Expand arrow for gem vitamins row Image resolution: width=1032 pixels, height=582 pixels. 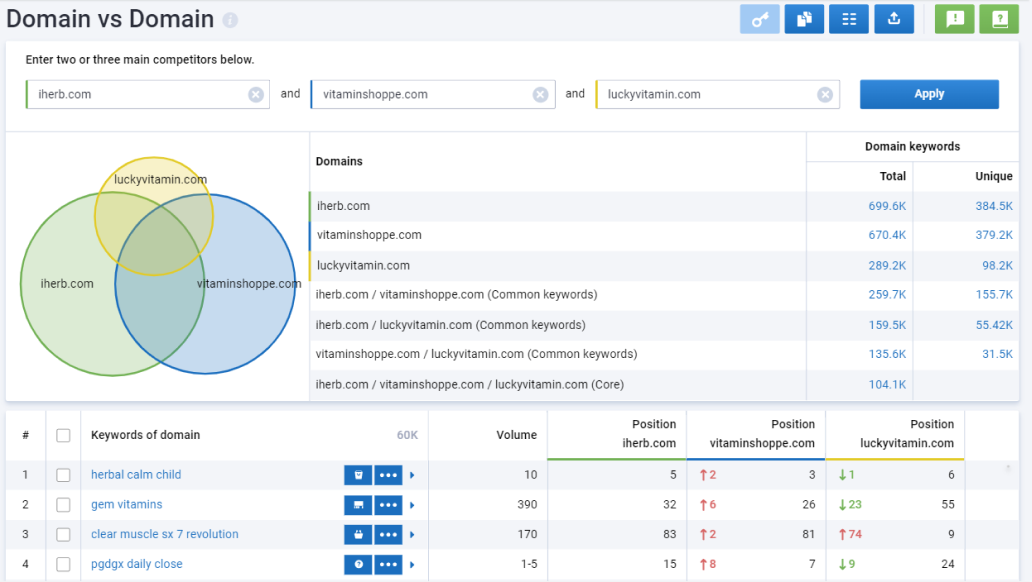tap(412, 505)
